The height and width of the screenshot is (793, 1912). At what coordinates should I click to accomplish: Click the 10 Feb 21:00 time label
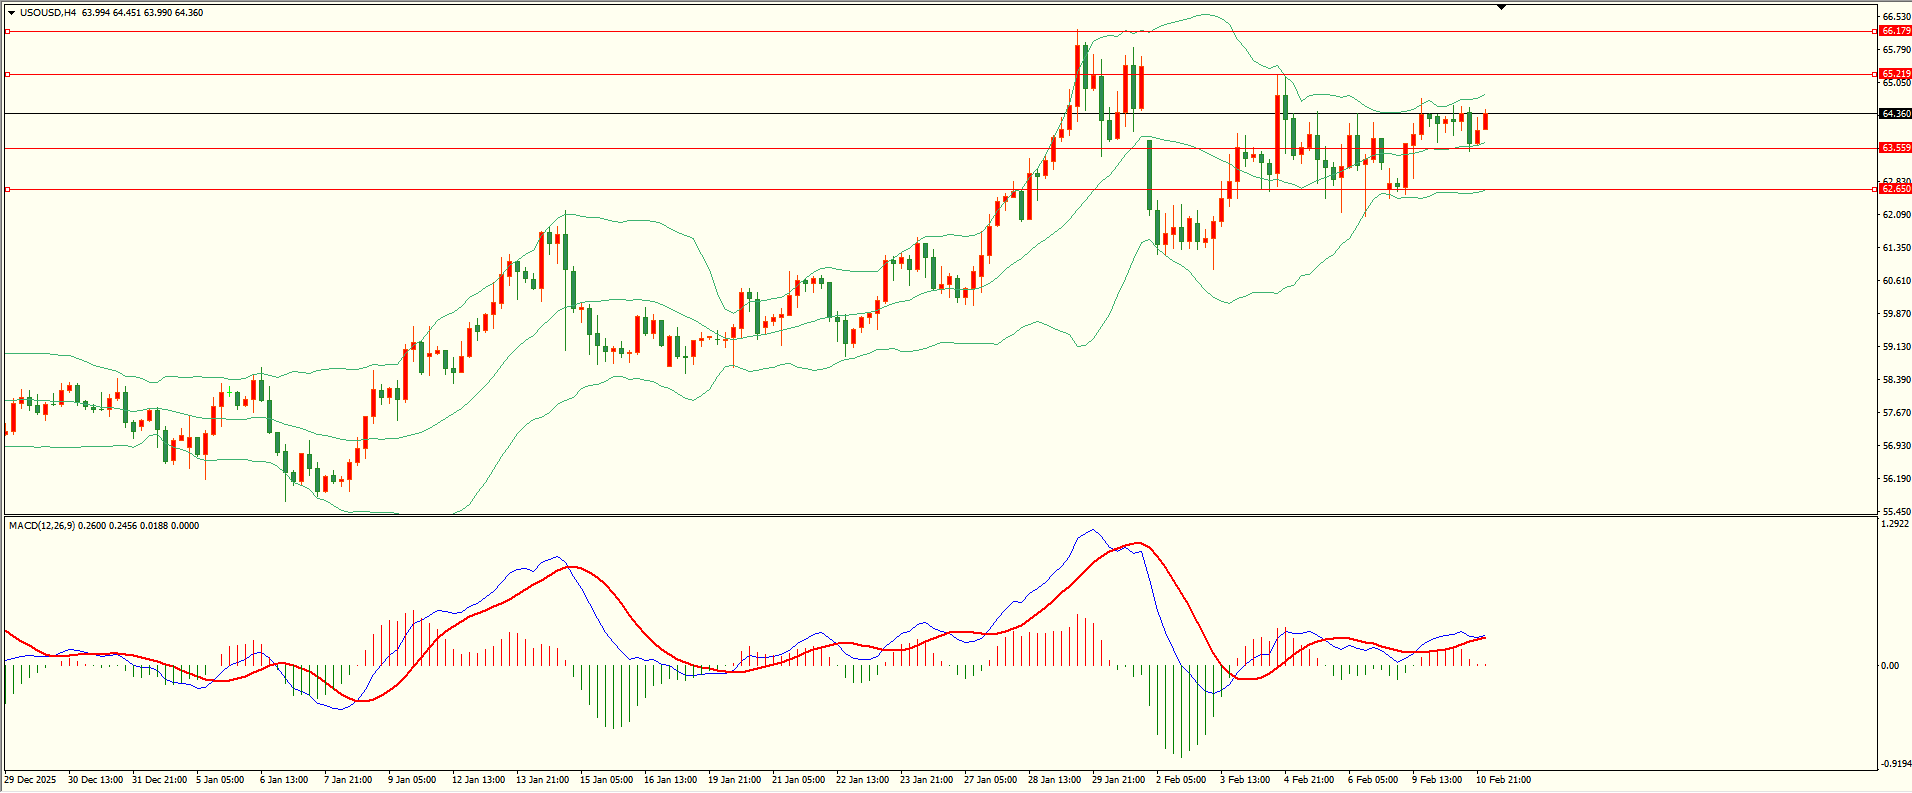click(1503, 780)
